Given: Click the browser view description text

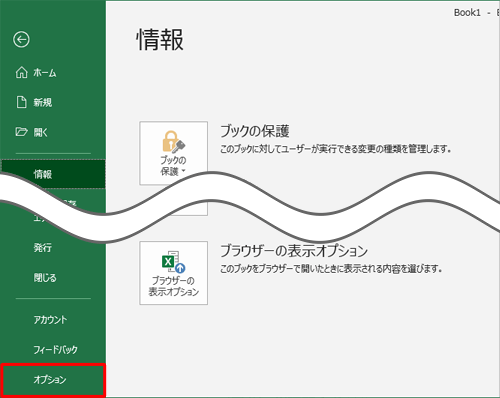Looking at the screenshot, I should tap(331, 269).
